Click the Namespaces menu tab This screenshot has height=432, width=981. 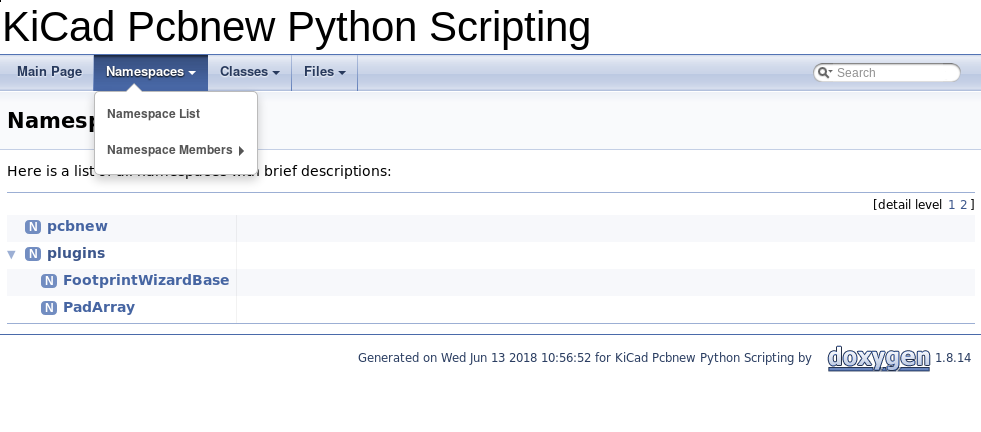(150, 72)
